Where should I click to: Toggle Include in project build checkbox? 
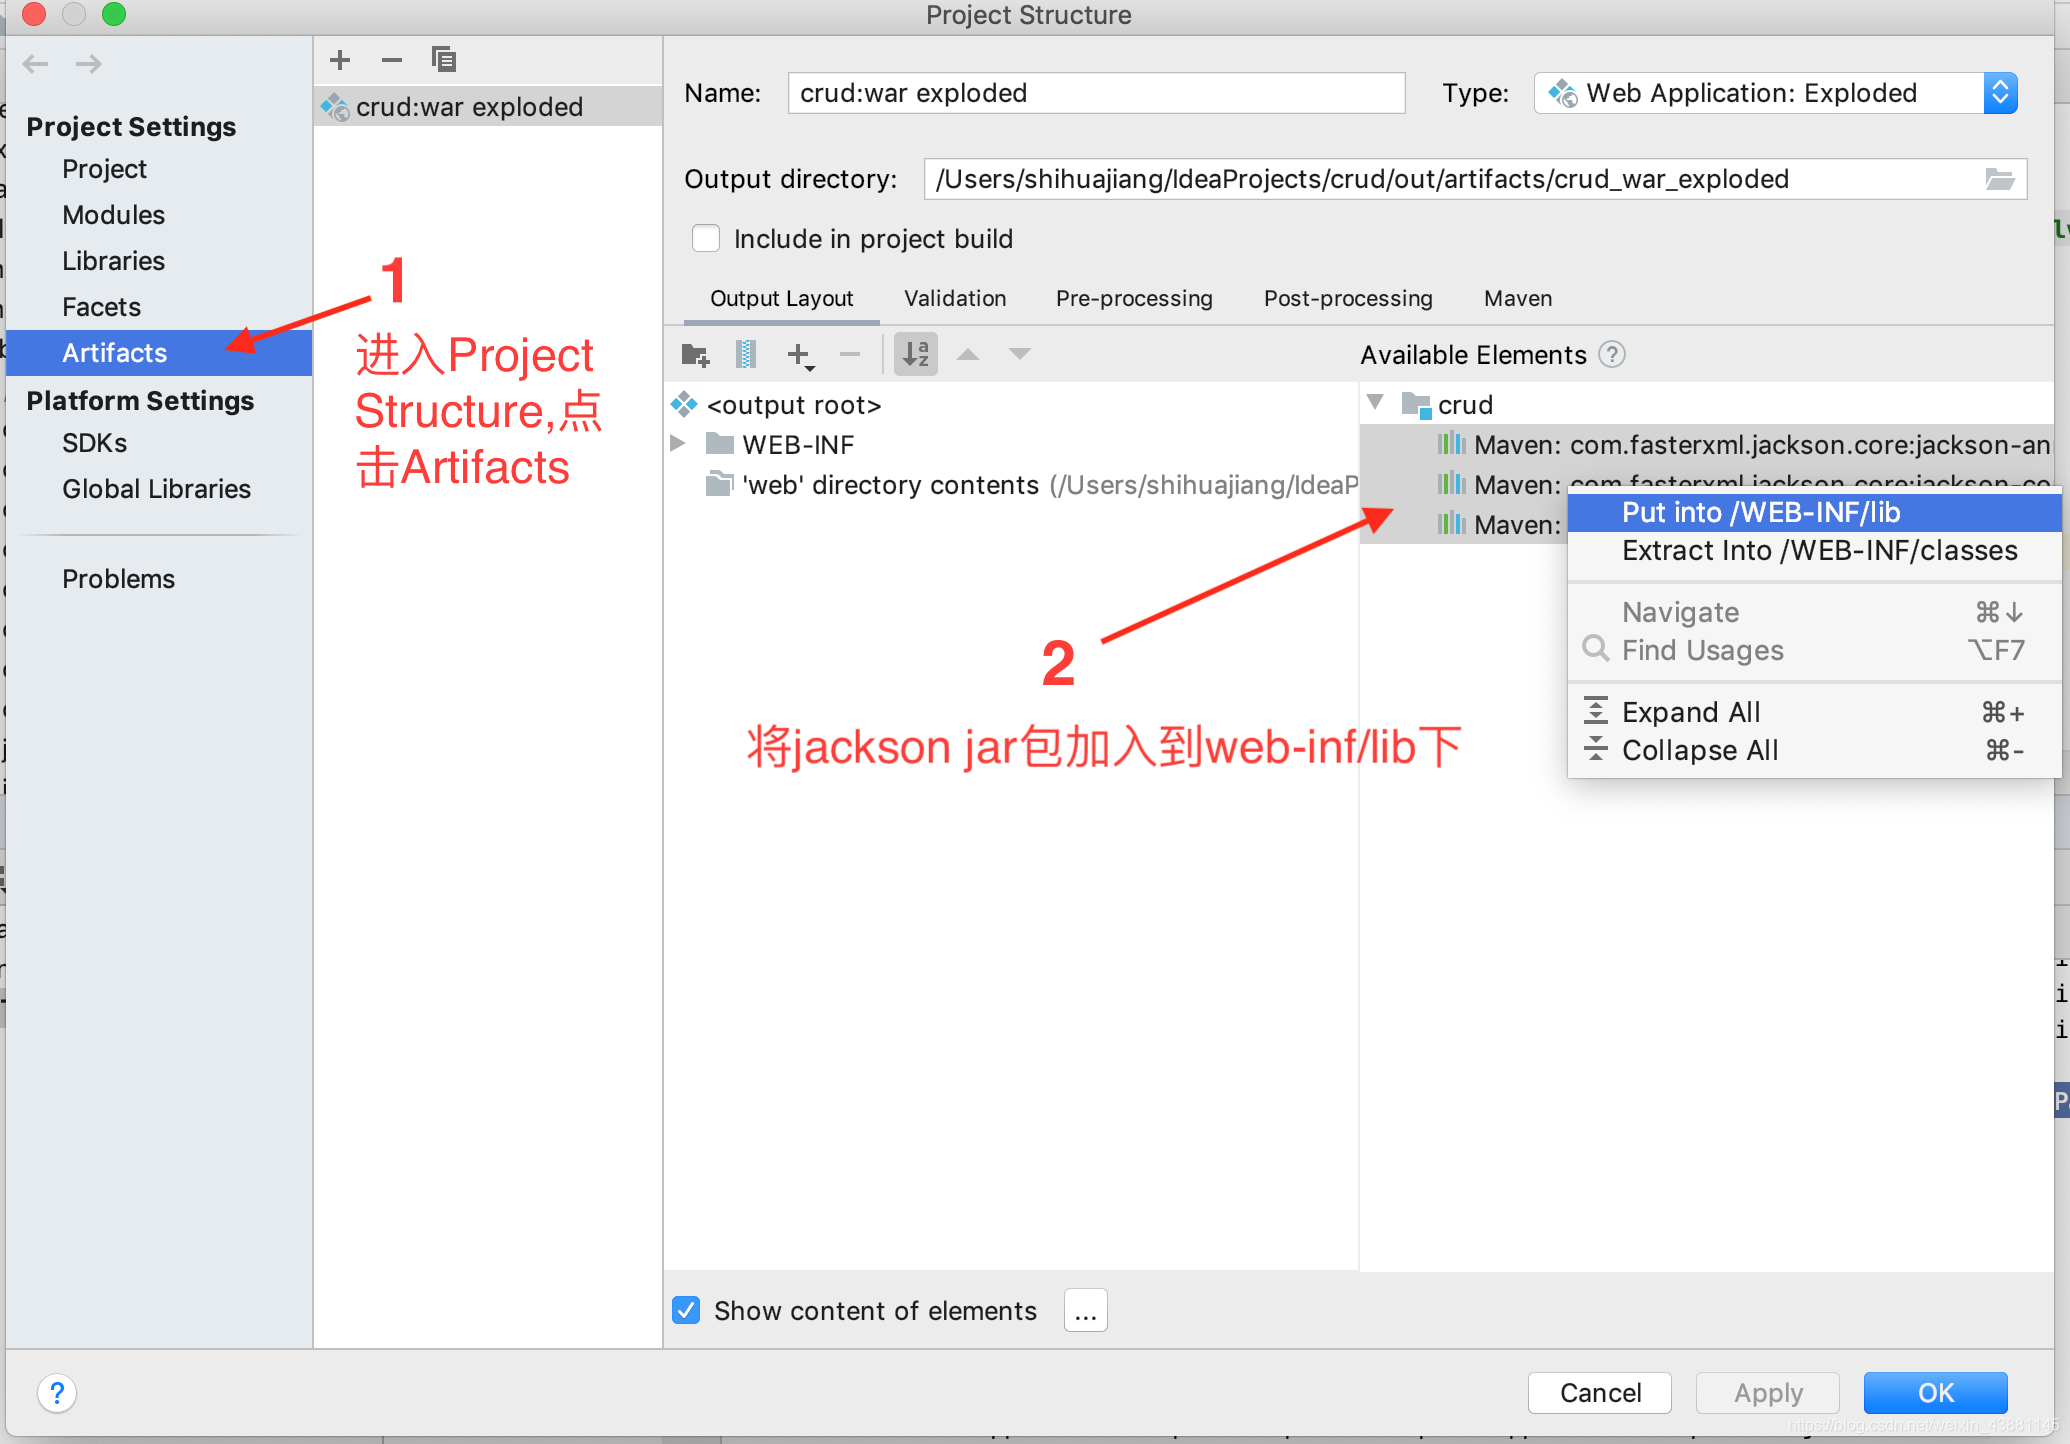point(705,239)
